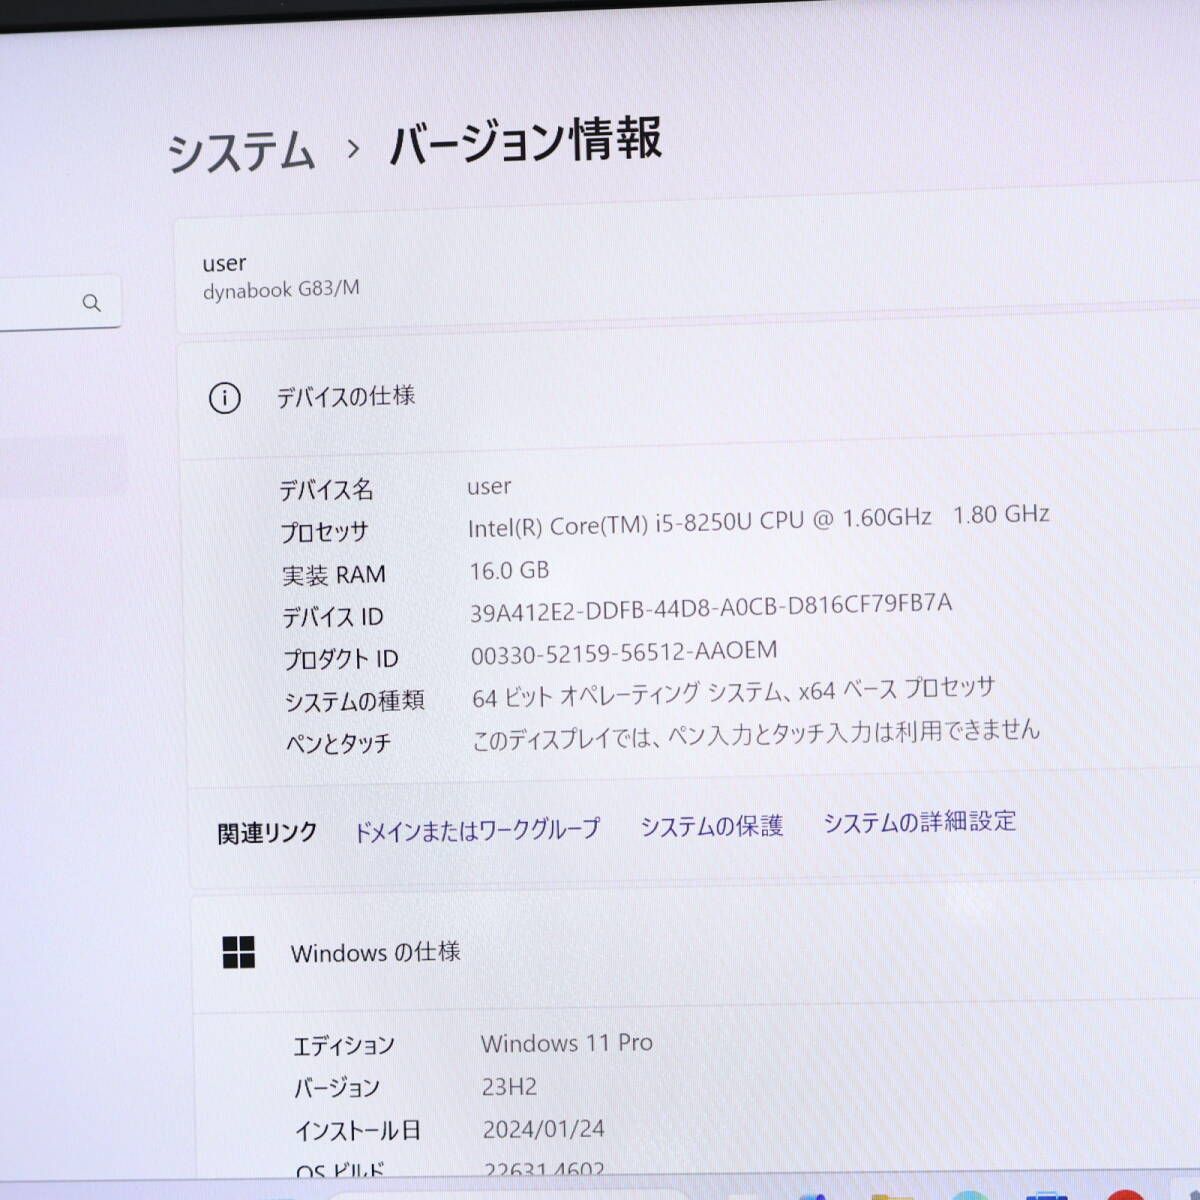Click the device specifications info icon
The width and height of the screenshot is (1200, 1200).
224,398
